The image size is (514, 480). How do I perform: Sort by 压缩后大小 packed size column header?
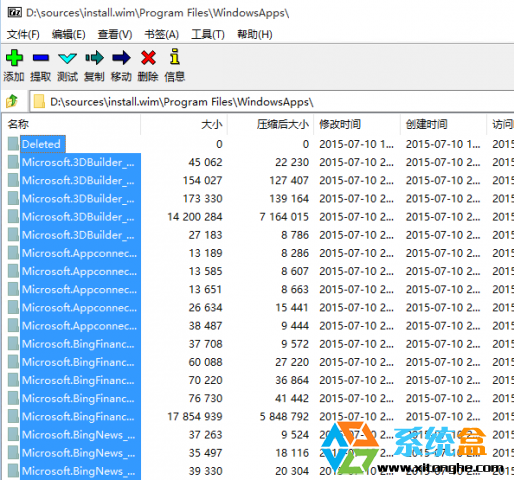(271, 124)
